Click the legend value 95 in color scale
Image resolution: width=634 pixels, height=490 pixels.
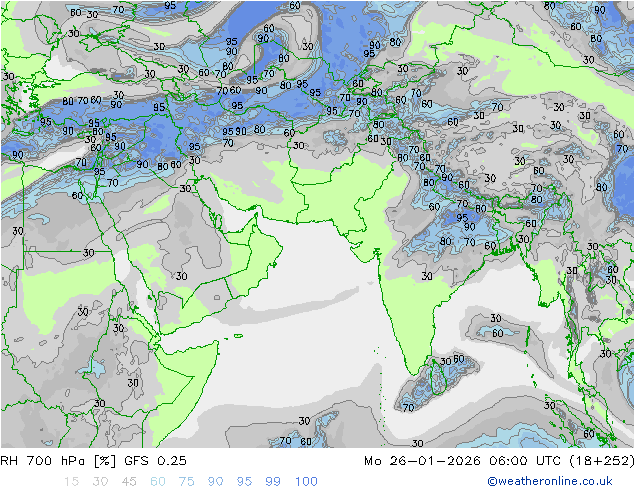pos(244,481)
